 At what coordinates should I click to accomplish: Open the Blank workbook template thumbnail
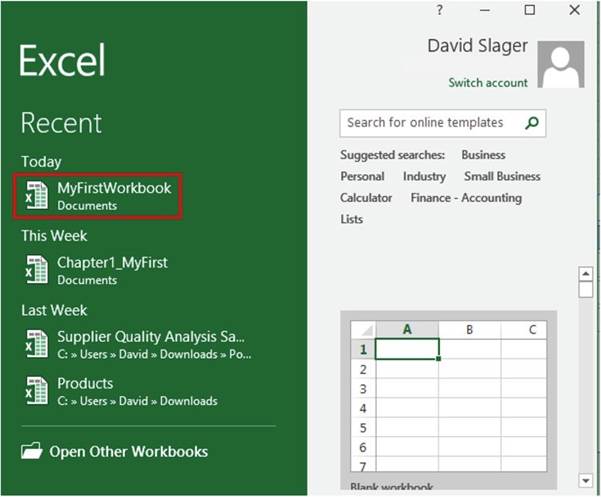point(448,396)
